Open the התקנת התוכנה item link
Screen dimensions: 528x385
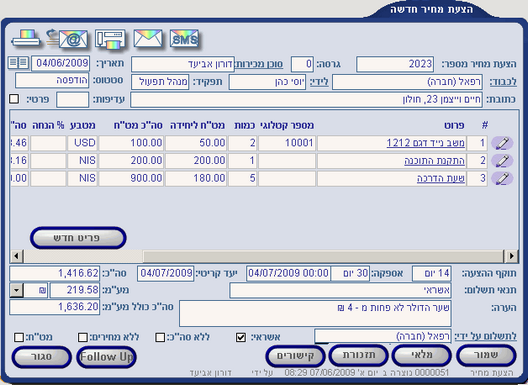[434, 161]
